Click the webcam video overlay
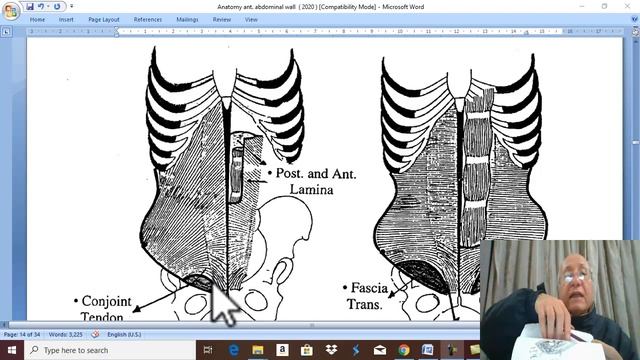640x360 pixels. tap(560, 300)
